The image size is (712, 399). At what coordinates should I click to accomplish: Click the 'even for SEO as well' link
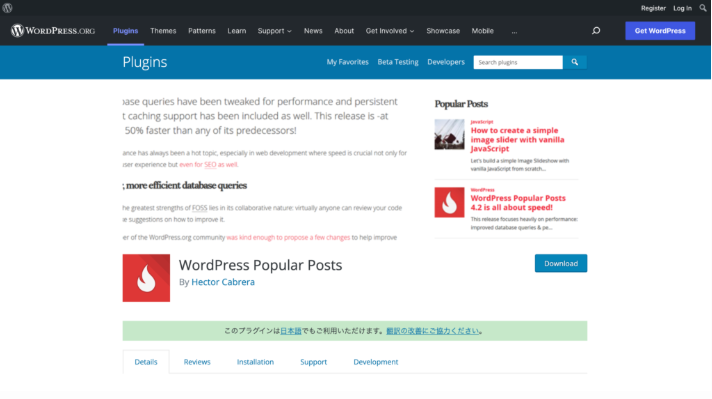pos(208,164)
